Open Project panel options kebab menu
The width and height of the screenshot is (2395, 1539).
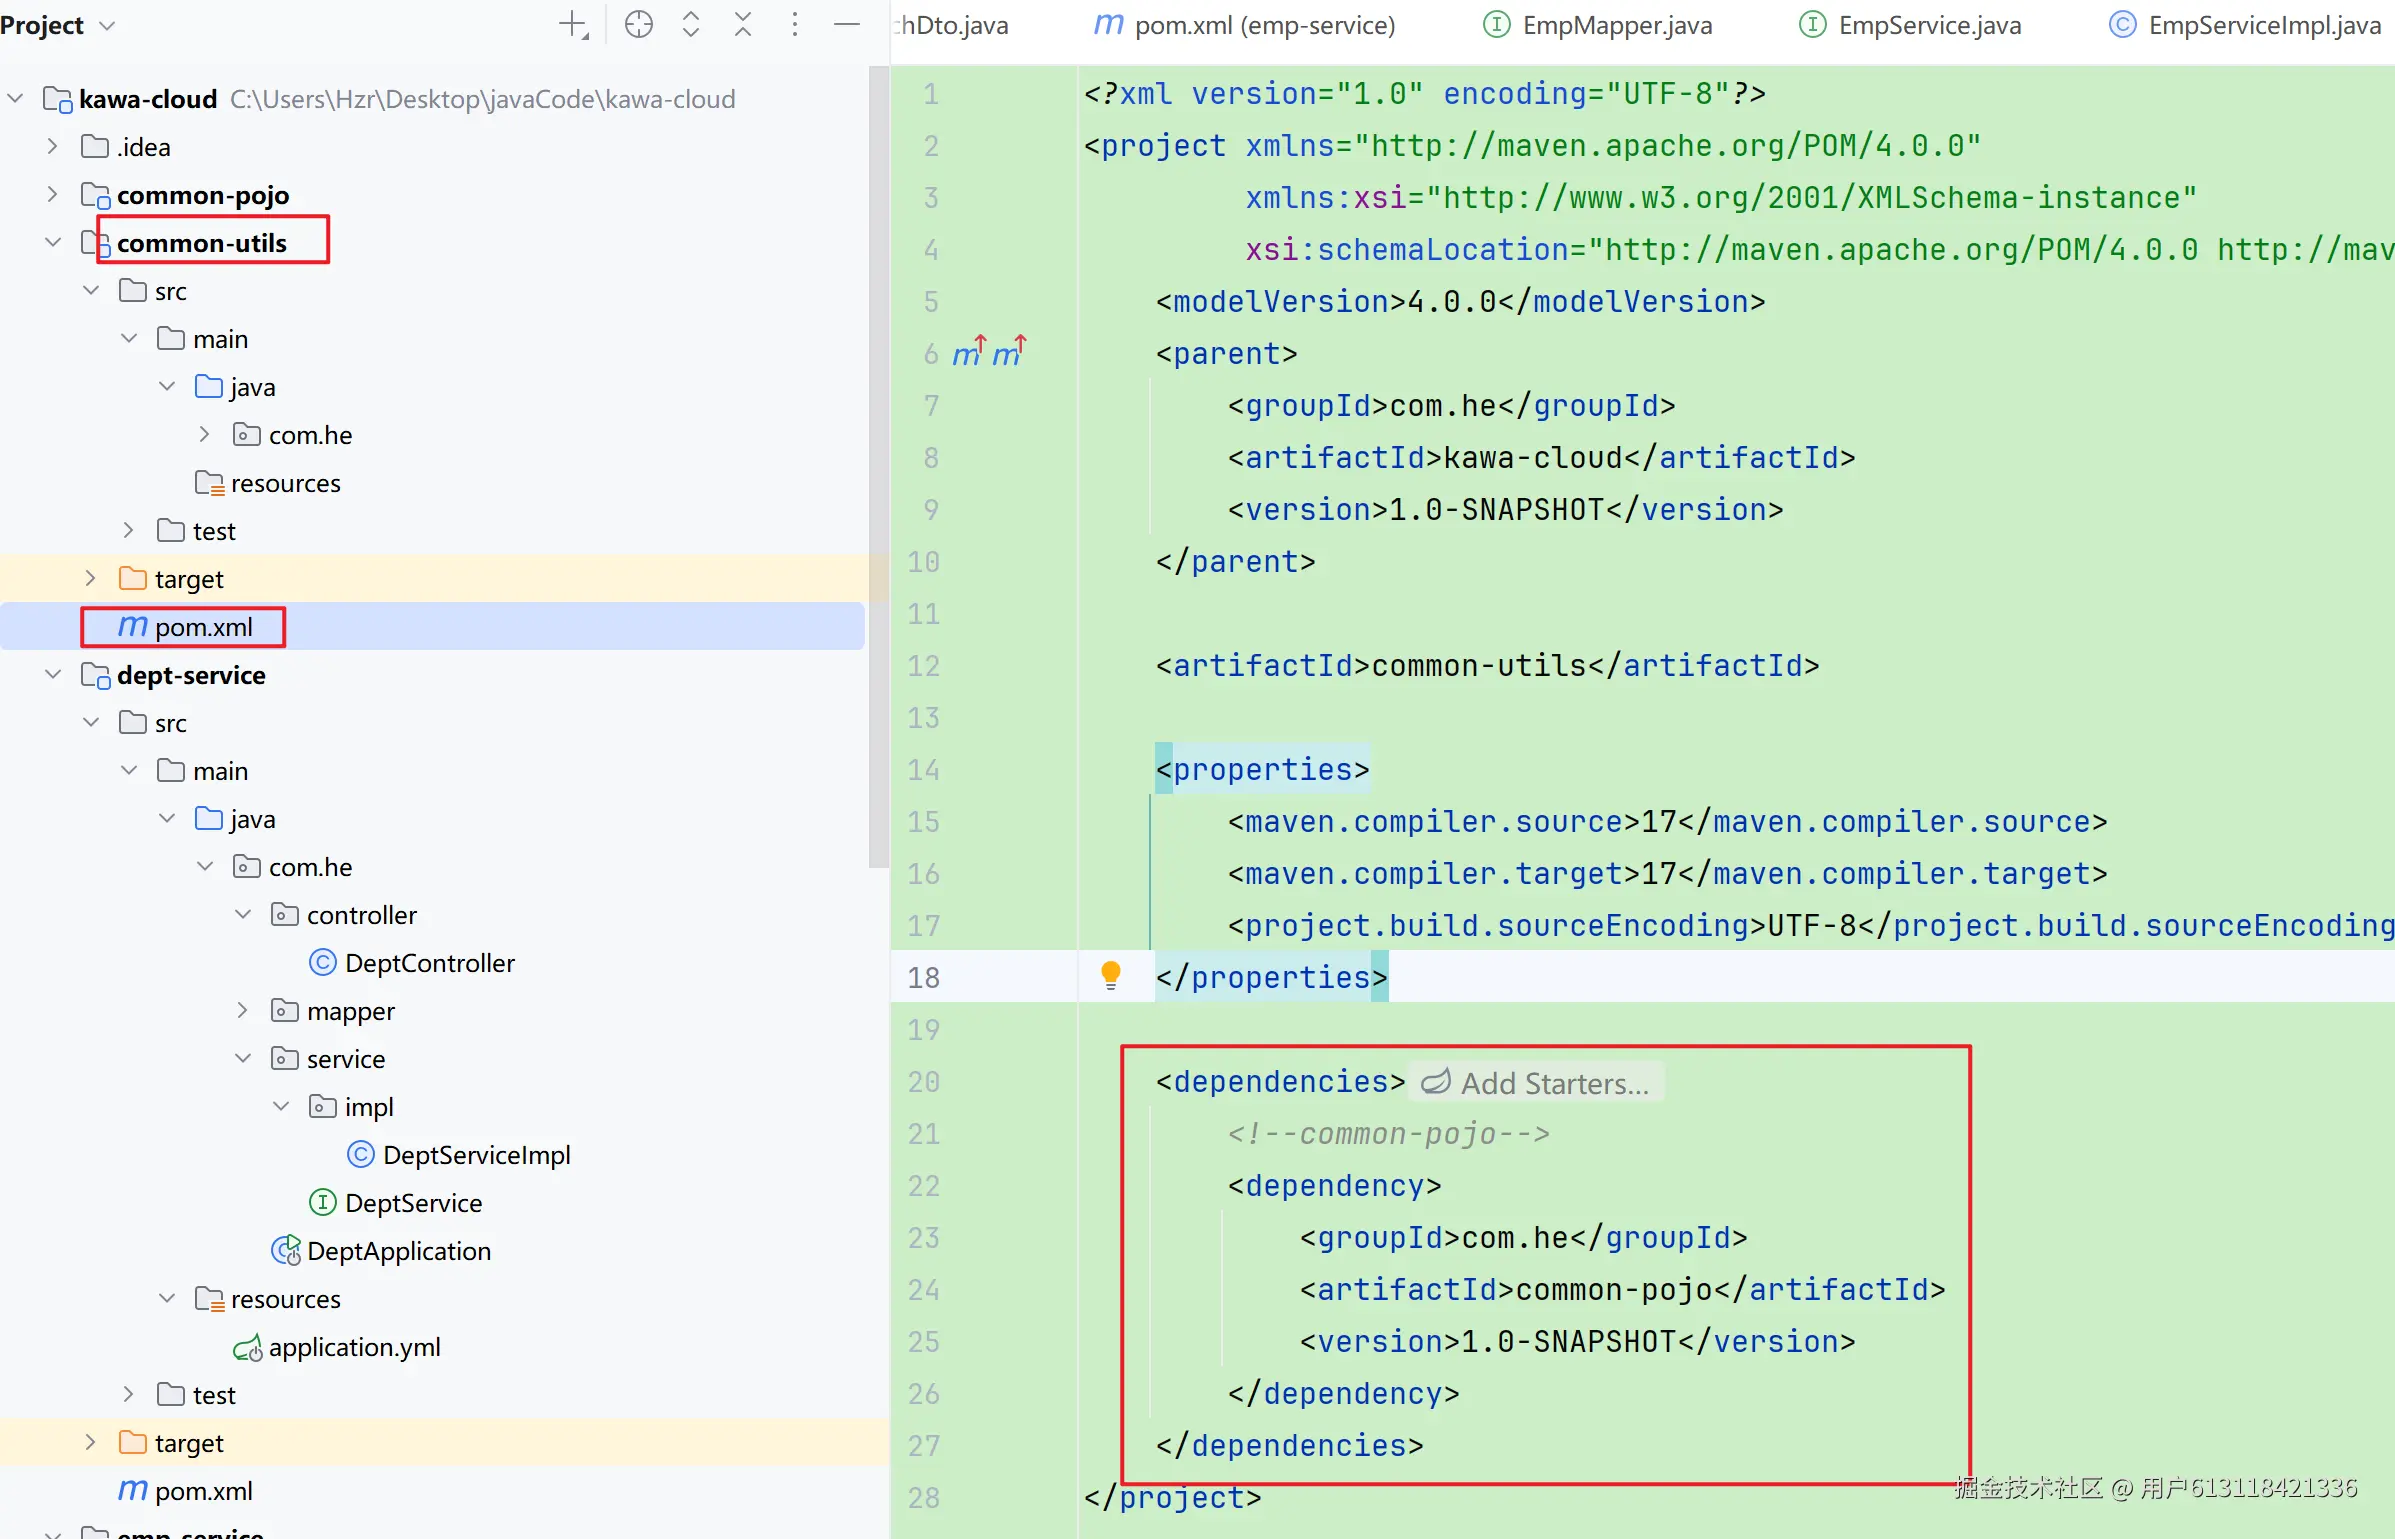(795, 25)
